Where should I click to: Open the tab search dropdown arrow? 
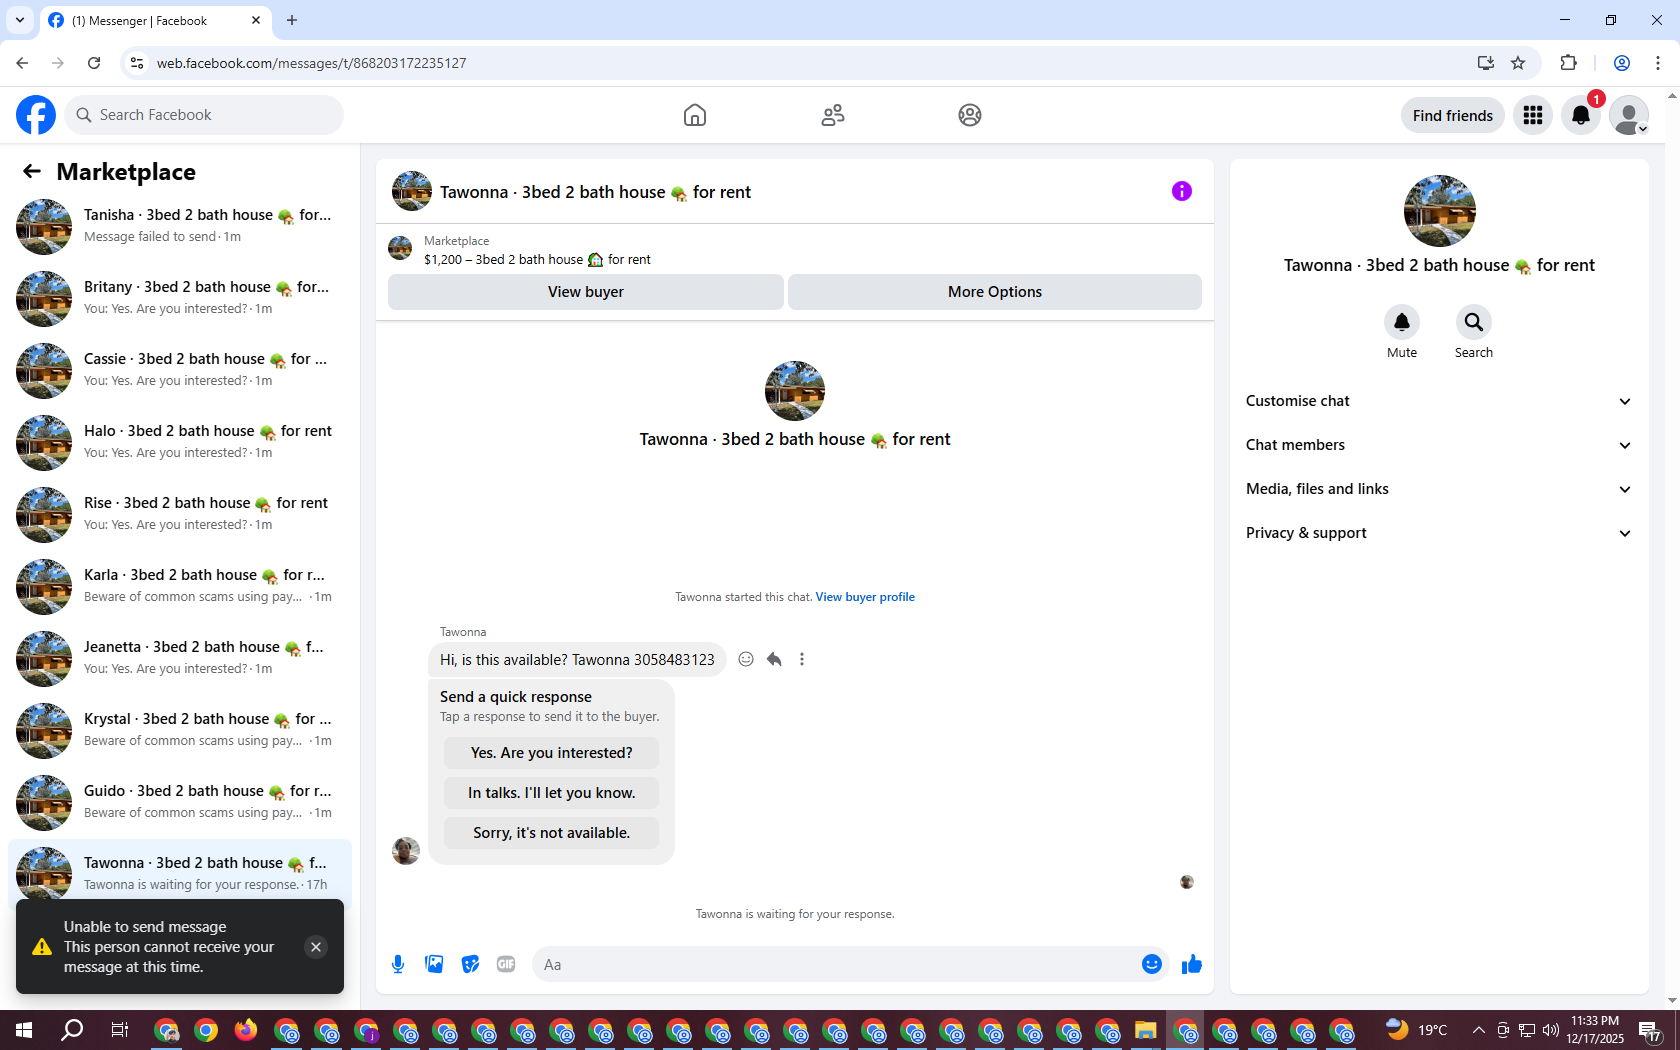tap(20, 20)
